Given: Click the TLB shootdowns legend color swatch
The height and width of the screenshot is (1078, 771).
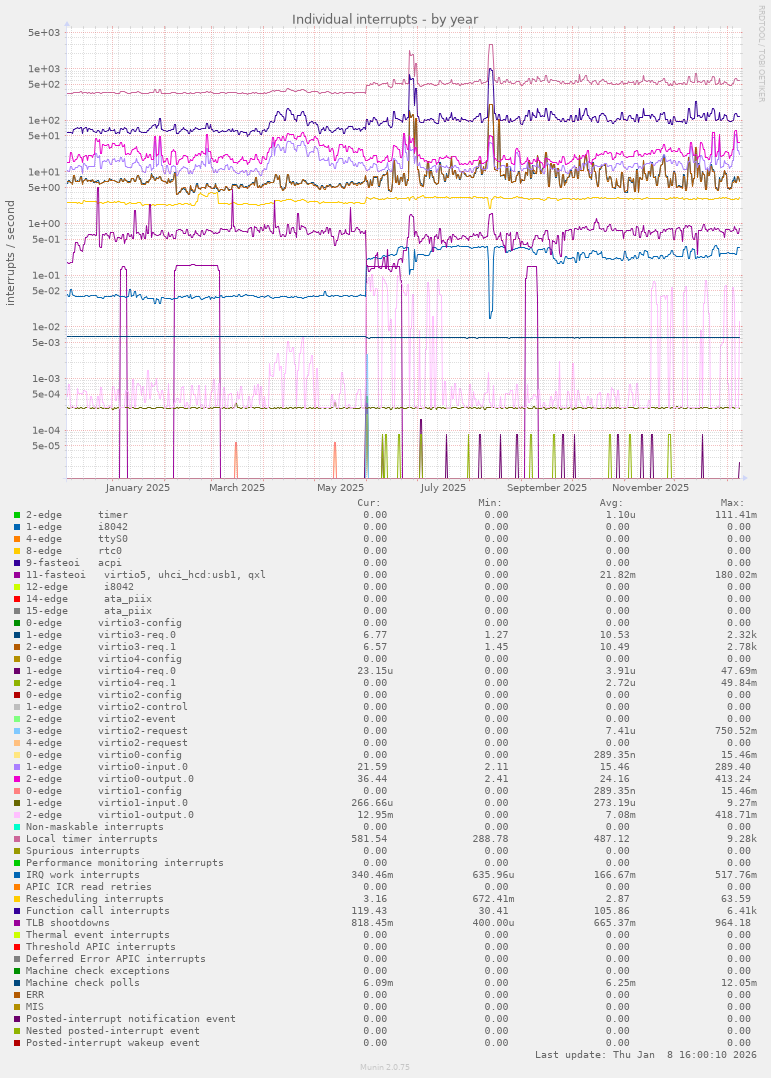Looking at the screenshot, I should pos(17,923).
